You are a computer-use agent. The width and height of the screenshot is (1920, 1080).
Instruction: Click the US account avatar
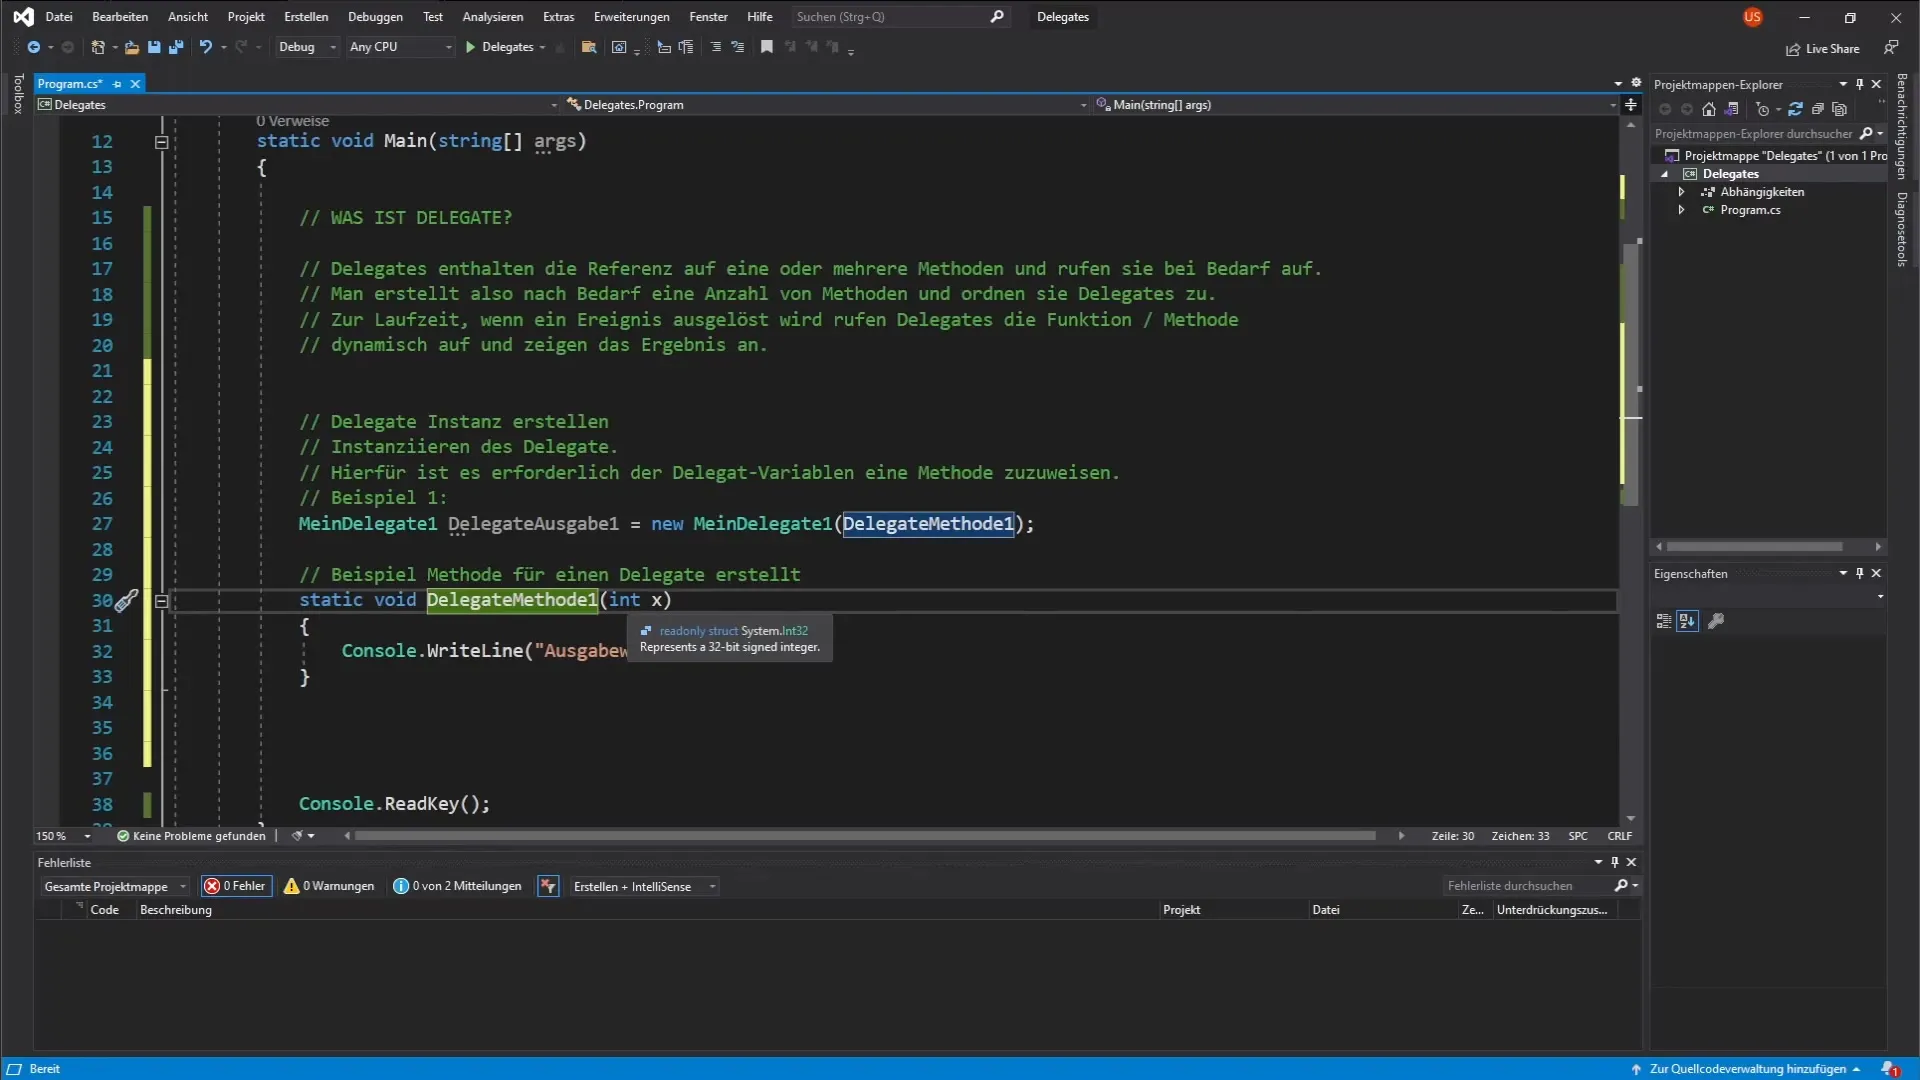1752,17
